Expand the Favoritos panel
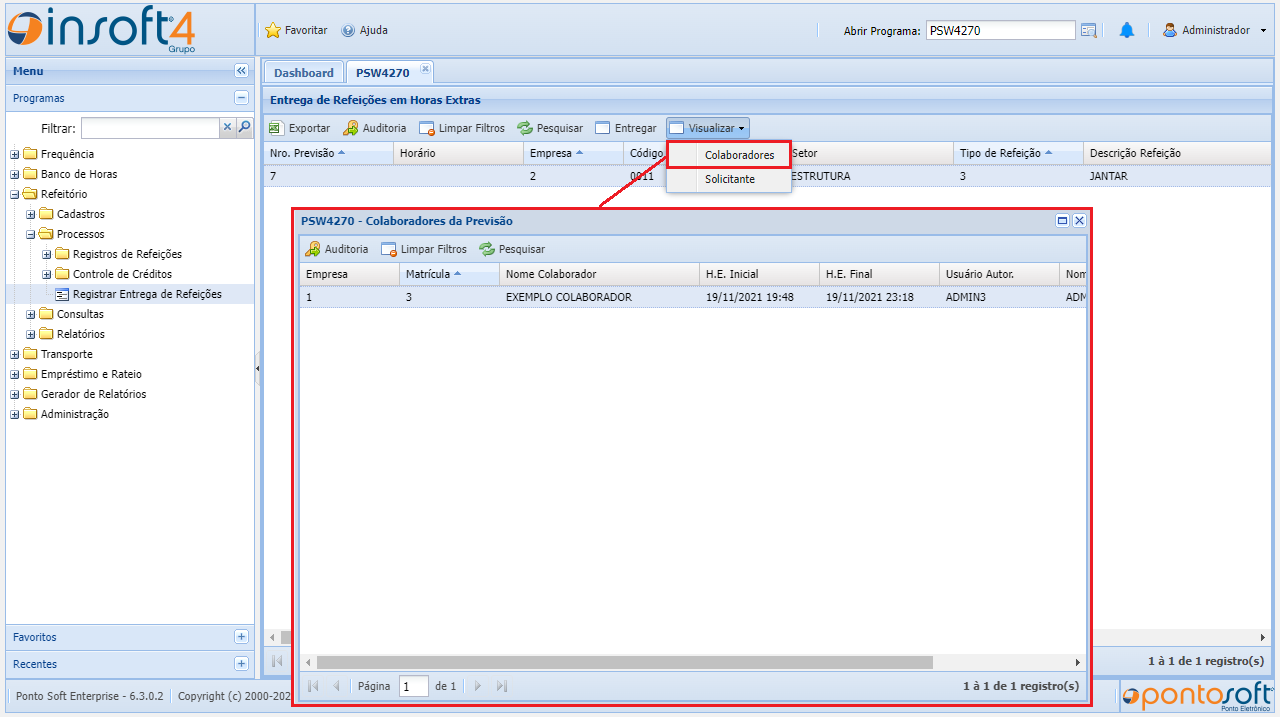This screenshot has width=1280, height=717. coord(241,637)
